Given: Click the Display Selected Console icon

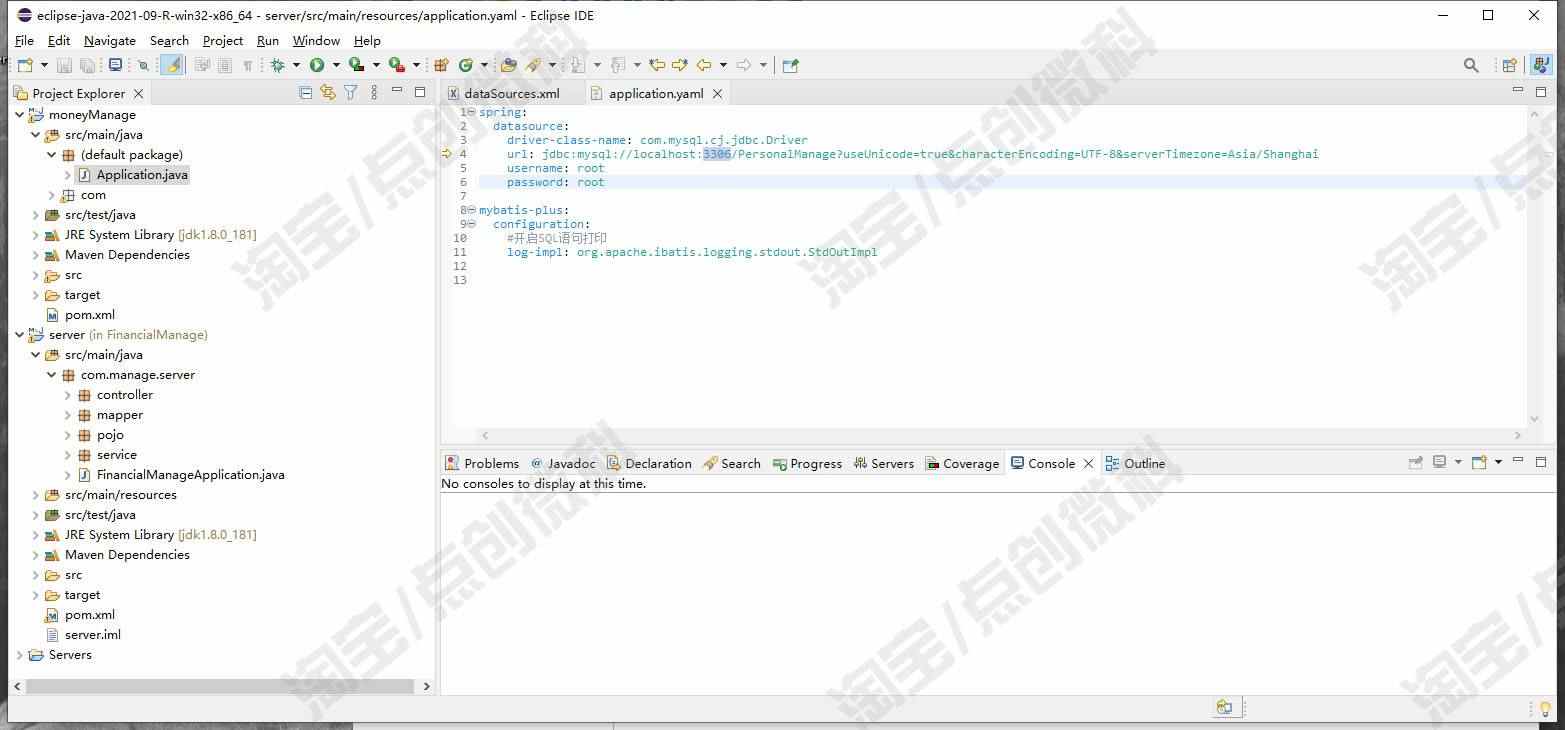Looking at the screenshot, I should [x=1439, y=462].
